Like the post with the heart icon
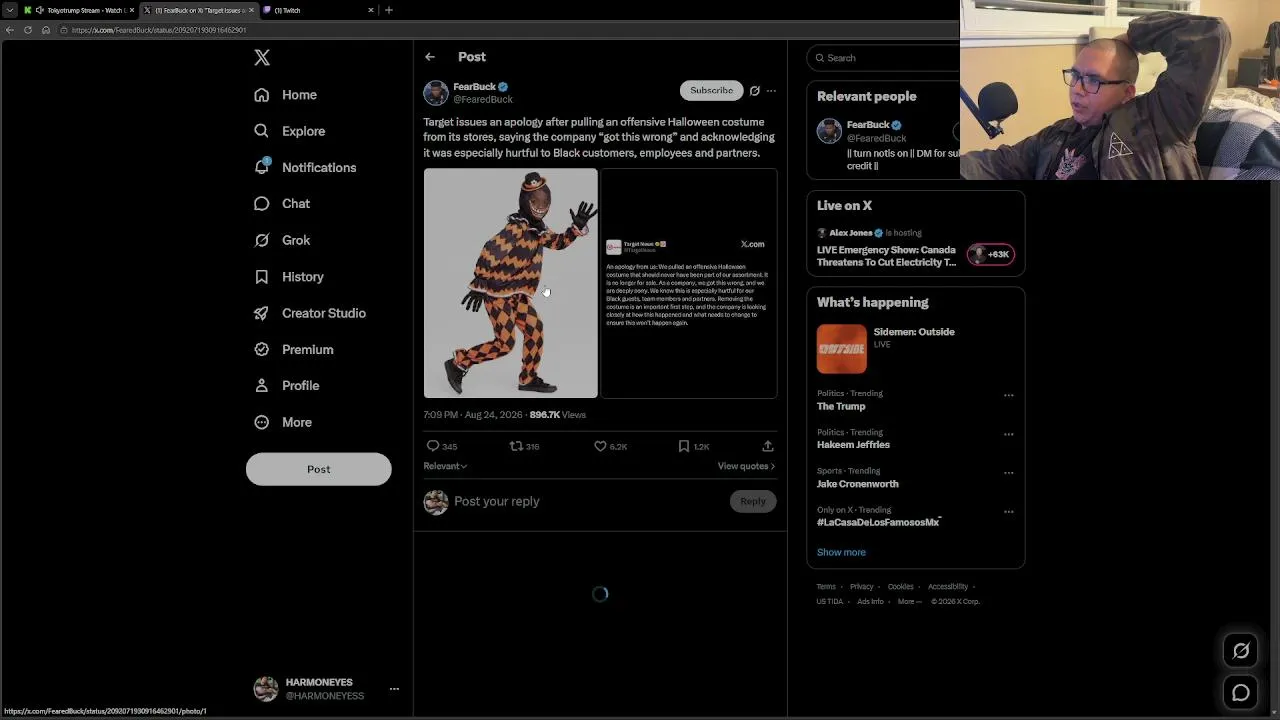1280x720 pixels. coord(600,446)
